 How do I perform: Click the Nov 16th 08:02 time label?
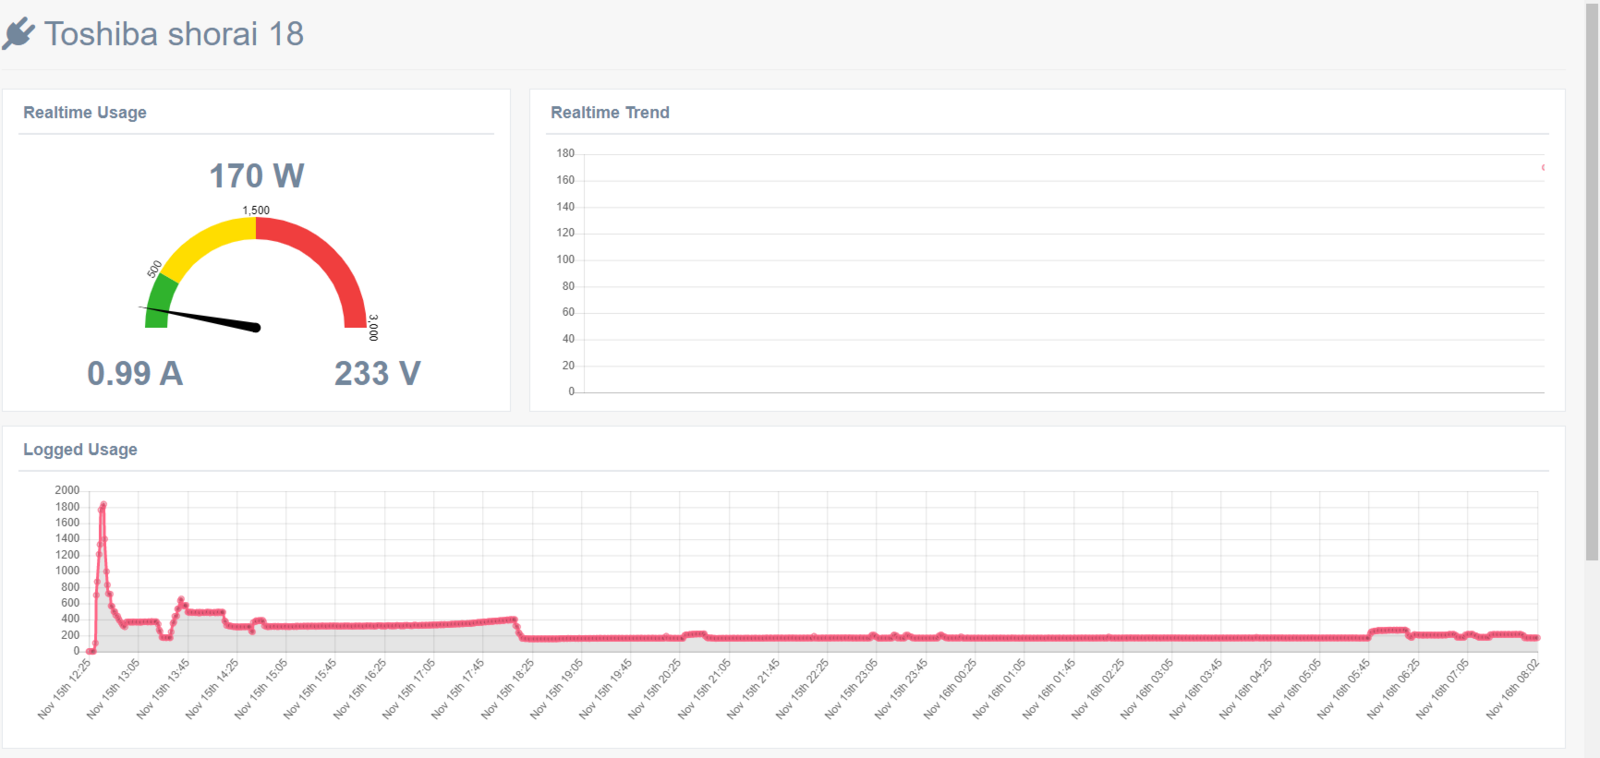click(x=1513, y=689)
